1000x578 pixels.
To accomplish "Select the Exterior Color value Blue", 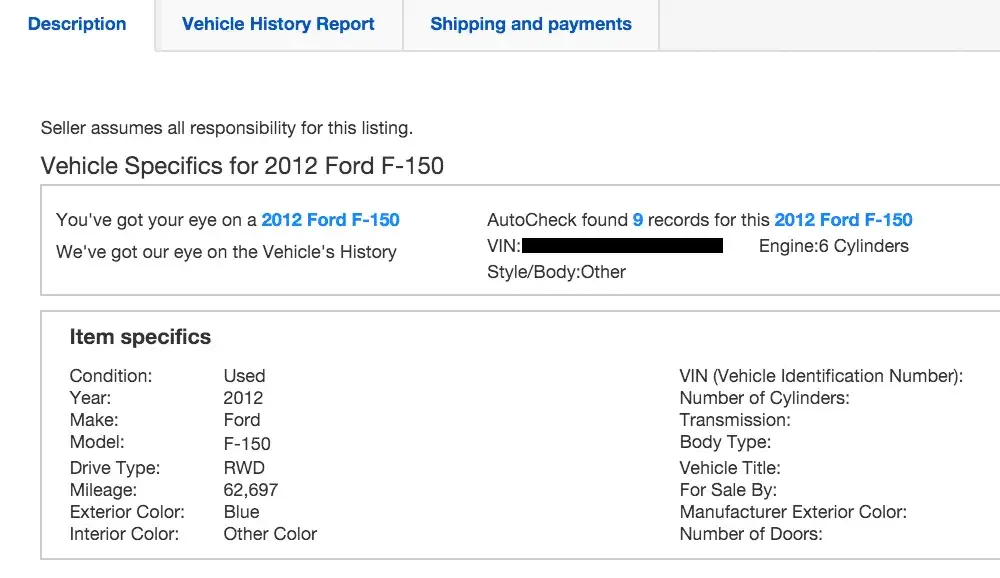I will coord(238,511).
